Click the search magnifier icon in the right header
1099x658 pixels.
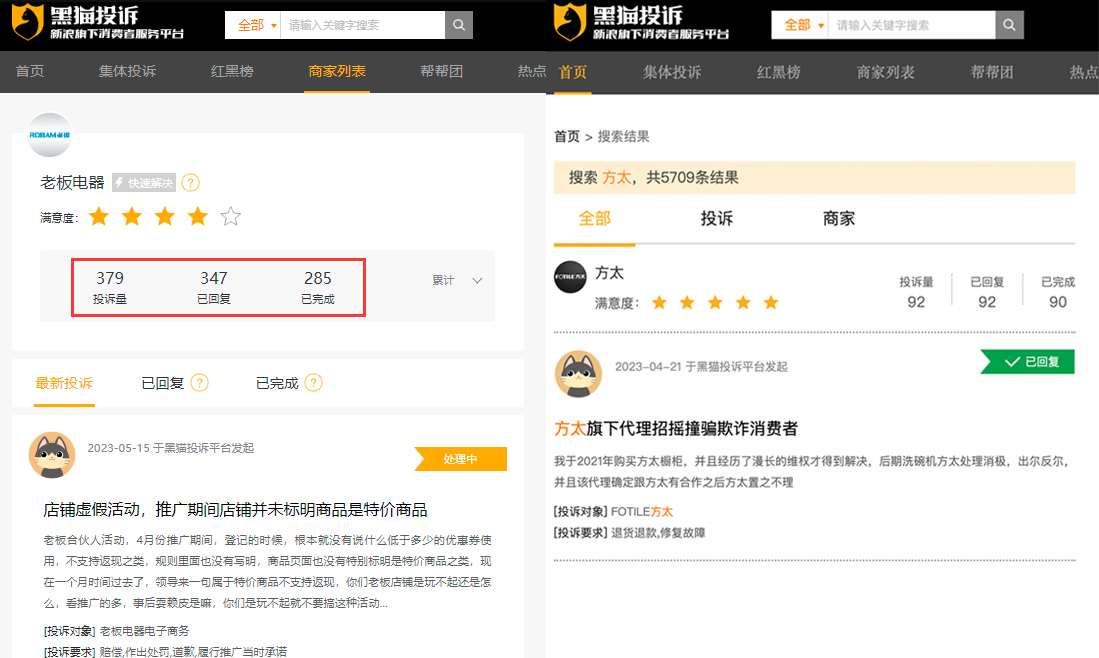tap(1009, 25)
